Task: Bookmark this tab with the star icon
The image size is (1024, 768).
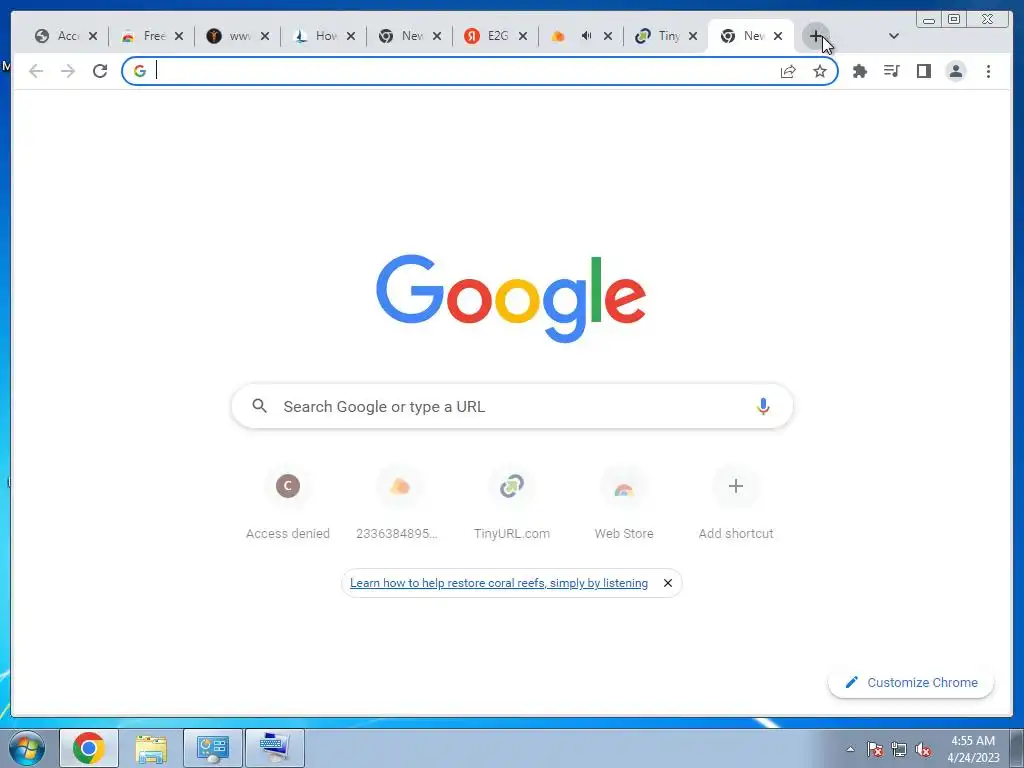Action: [820, 72]
